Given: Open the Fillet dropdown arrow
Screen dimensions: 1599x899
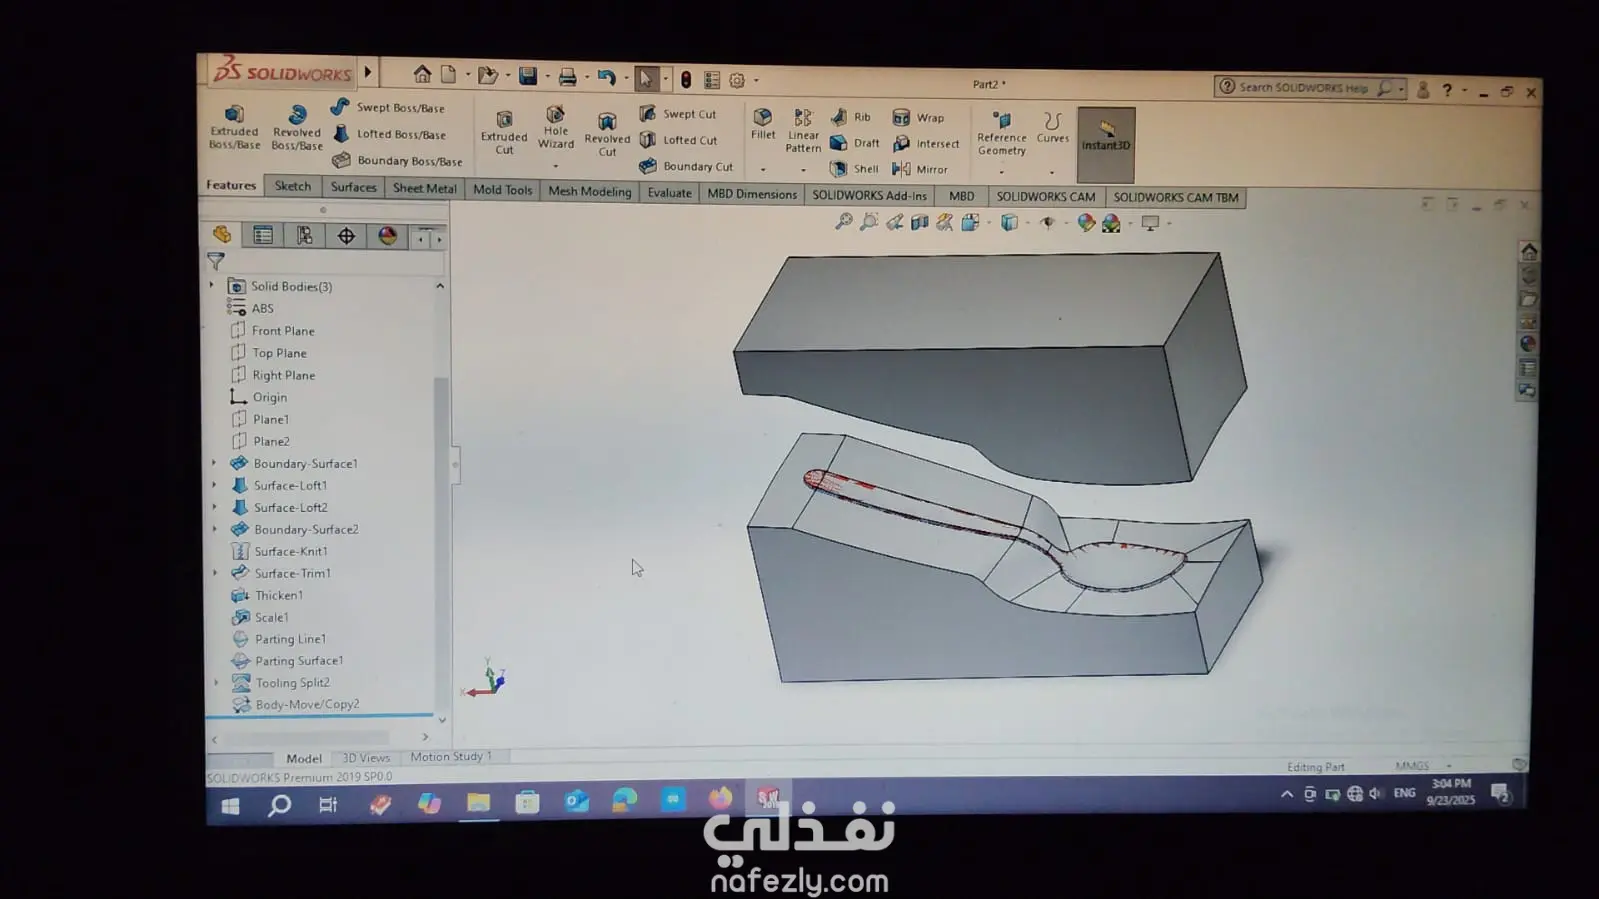Looking at the screenshot, I should pyautogui.click(x=763, y=170).
